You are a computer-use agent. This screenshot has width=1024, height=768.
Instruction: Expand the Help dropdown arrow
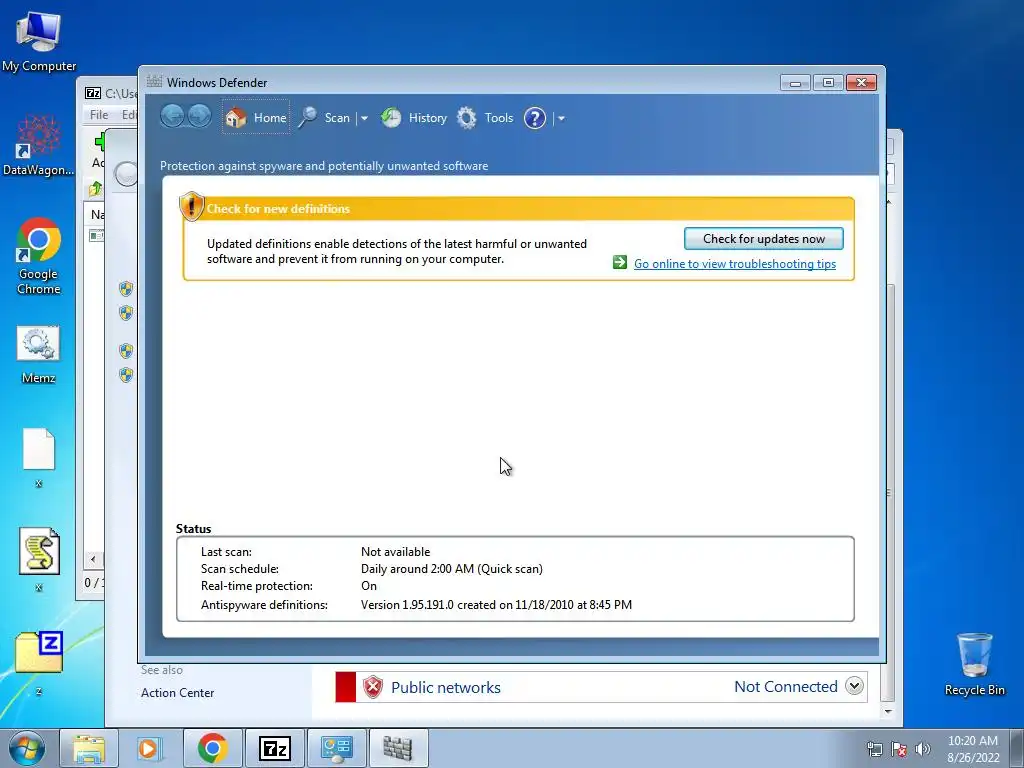[x=561, y=118]
